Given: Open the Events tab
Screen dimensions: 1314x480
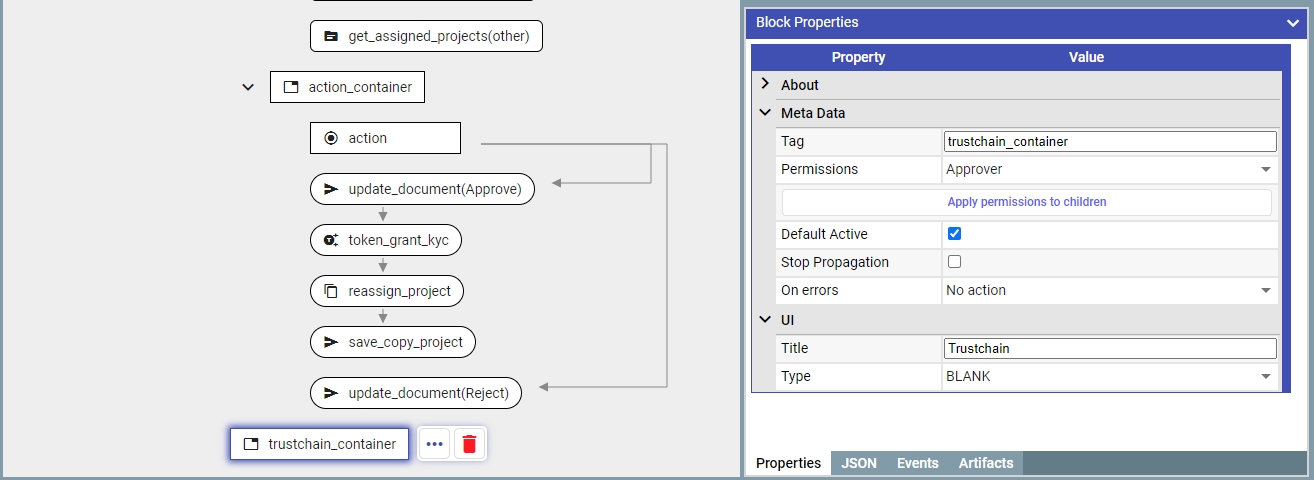Looking at the screenshot, I should (x=917, y=463).
